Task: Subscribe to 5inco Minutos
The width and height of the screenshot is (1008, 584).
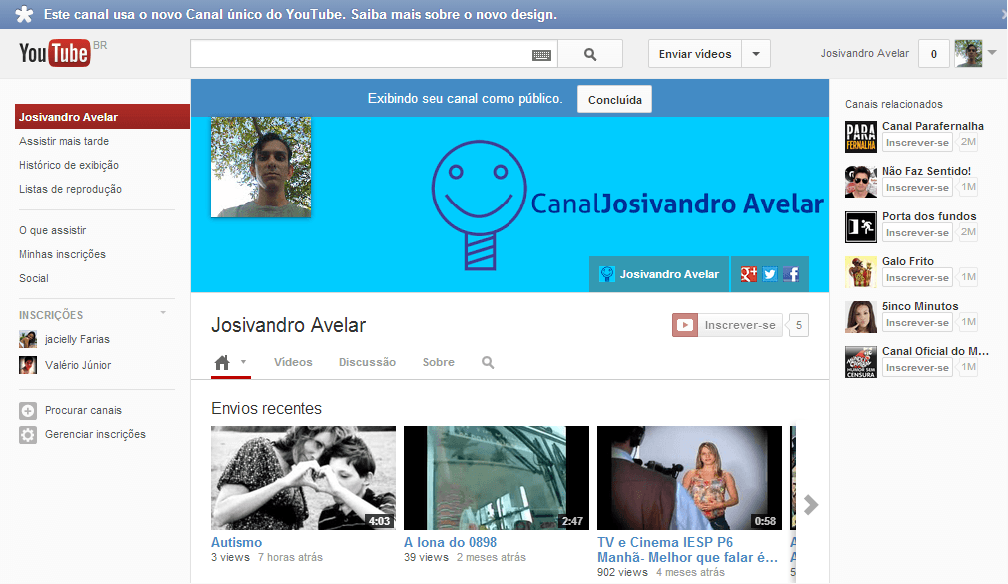Action: pyautogui.click(x=917, y=323)
